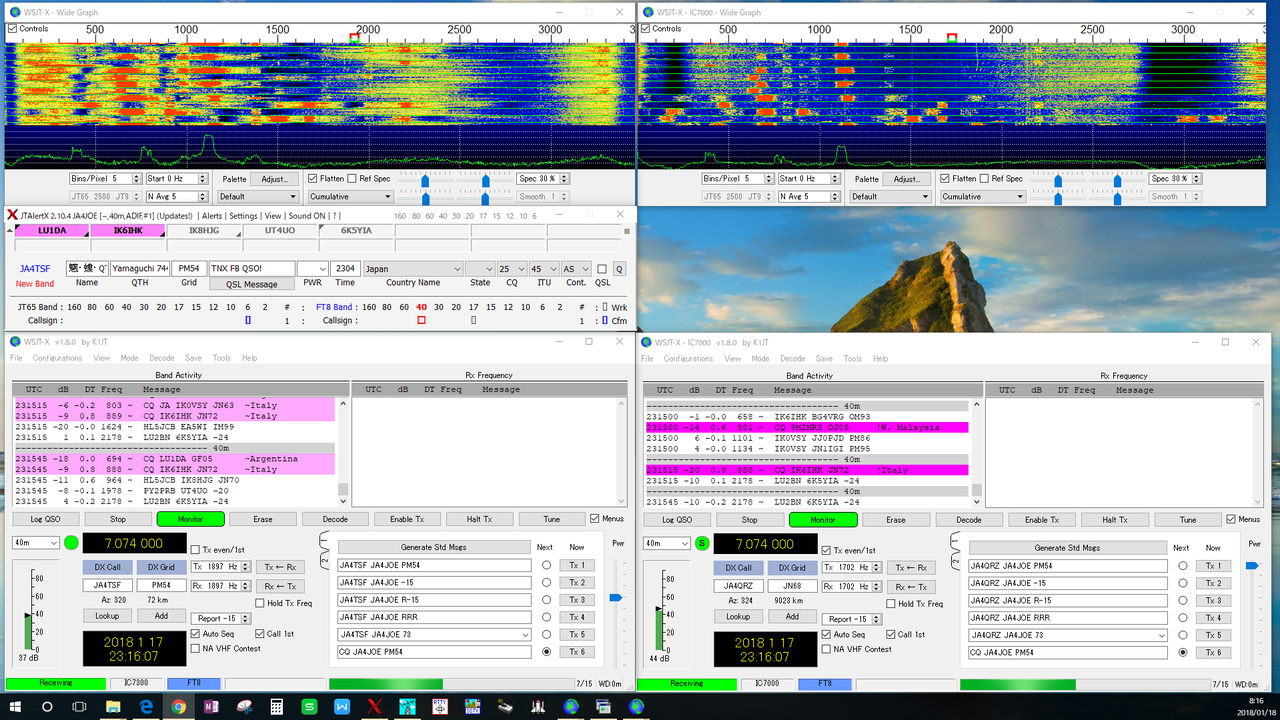Click the green band status dot in left WSJT-X
This screenshot has height=720, width=1280.
(x=71, y=543)
